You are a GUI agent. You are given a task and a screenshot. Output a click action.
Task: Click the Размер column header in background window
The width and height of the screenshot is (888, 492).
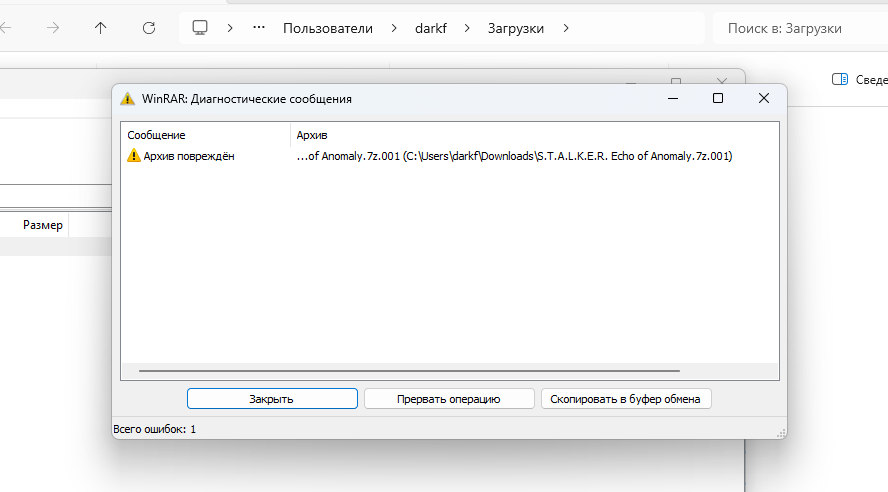pos(43,225)
